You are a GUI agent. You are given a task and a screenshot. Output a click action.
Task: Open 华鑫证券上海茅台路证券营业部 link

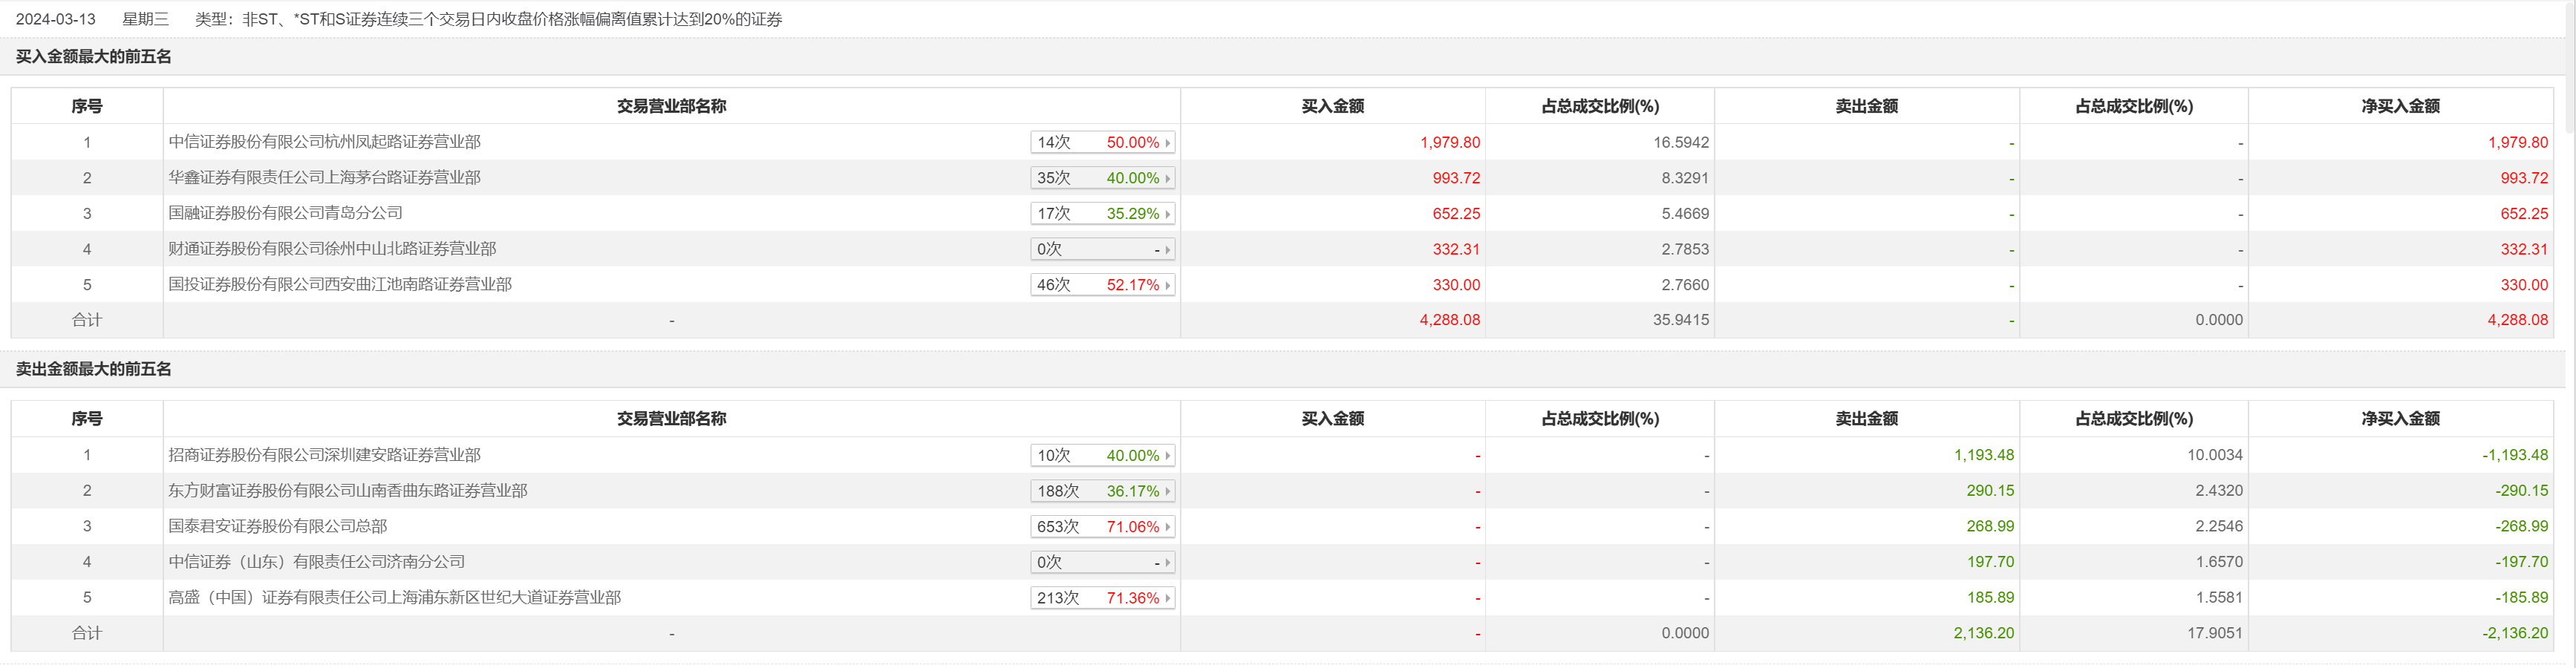(324, 178)
